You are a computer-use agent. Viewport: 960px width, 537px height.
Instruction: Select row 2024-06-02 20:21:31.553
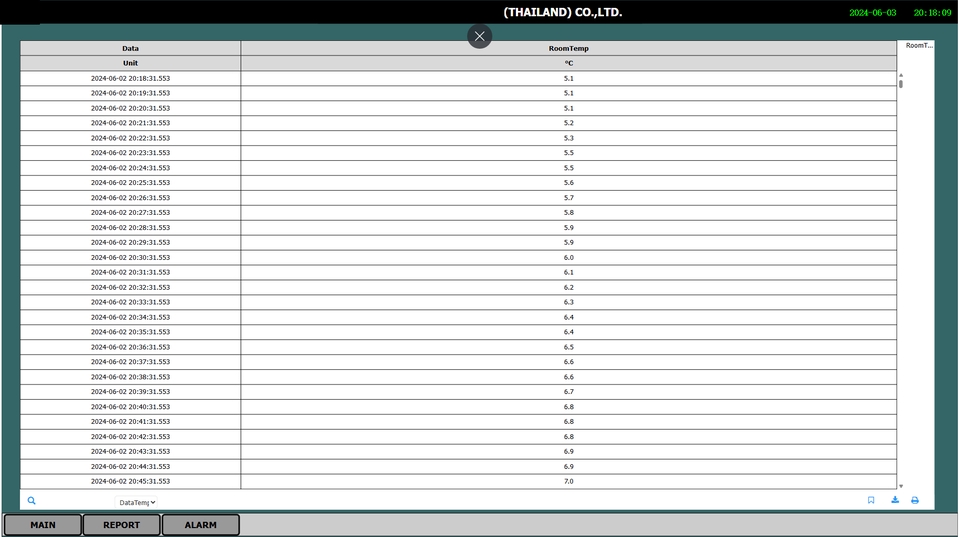(x=459, y=123)
